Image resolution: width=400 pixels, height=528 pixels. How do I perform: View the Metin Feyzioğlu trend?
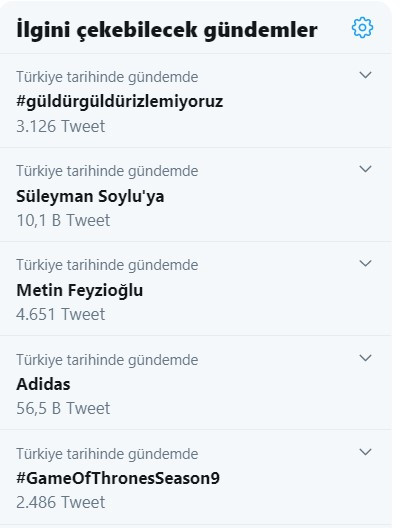(x=80, y=290)
